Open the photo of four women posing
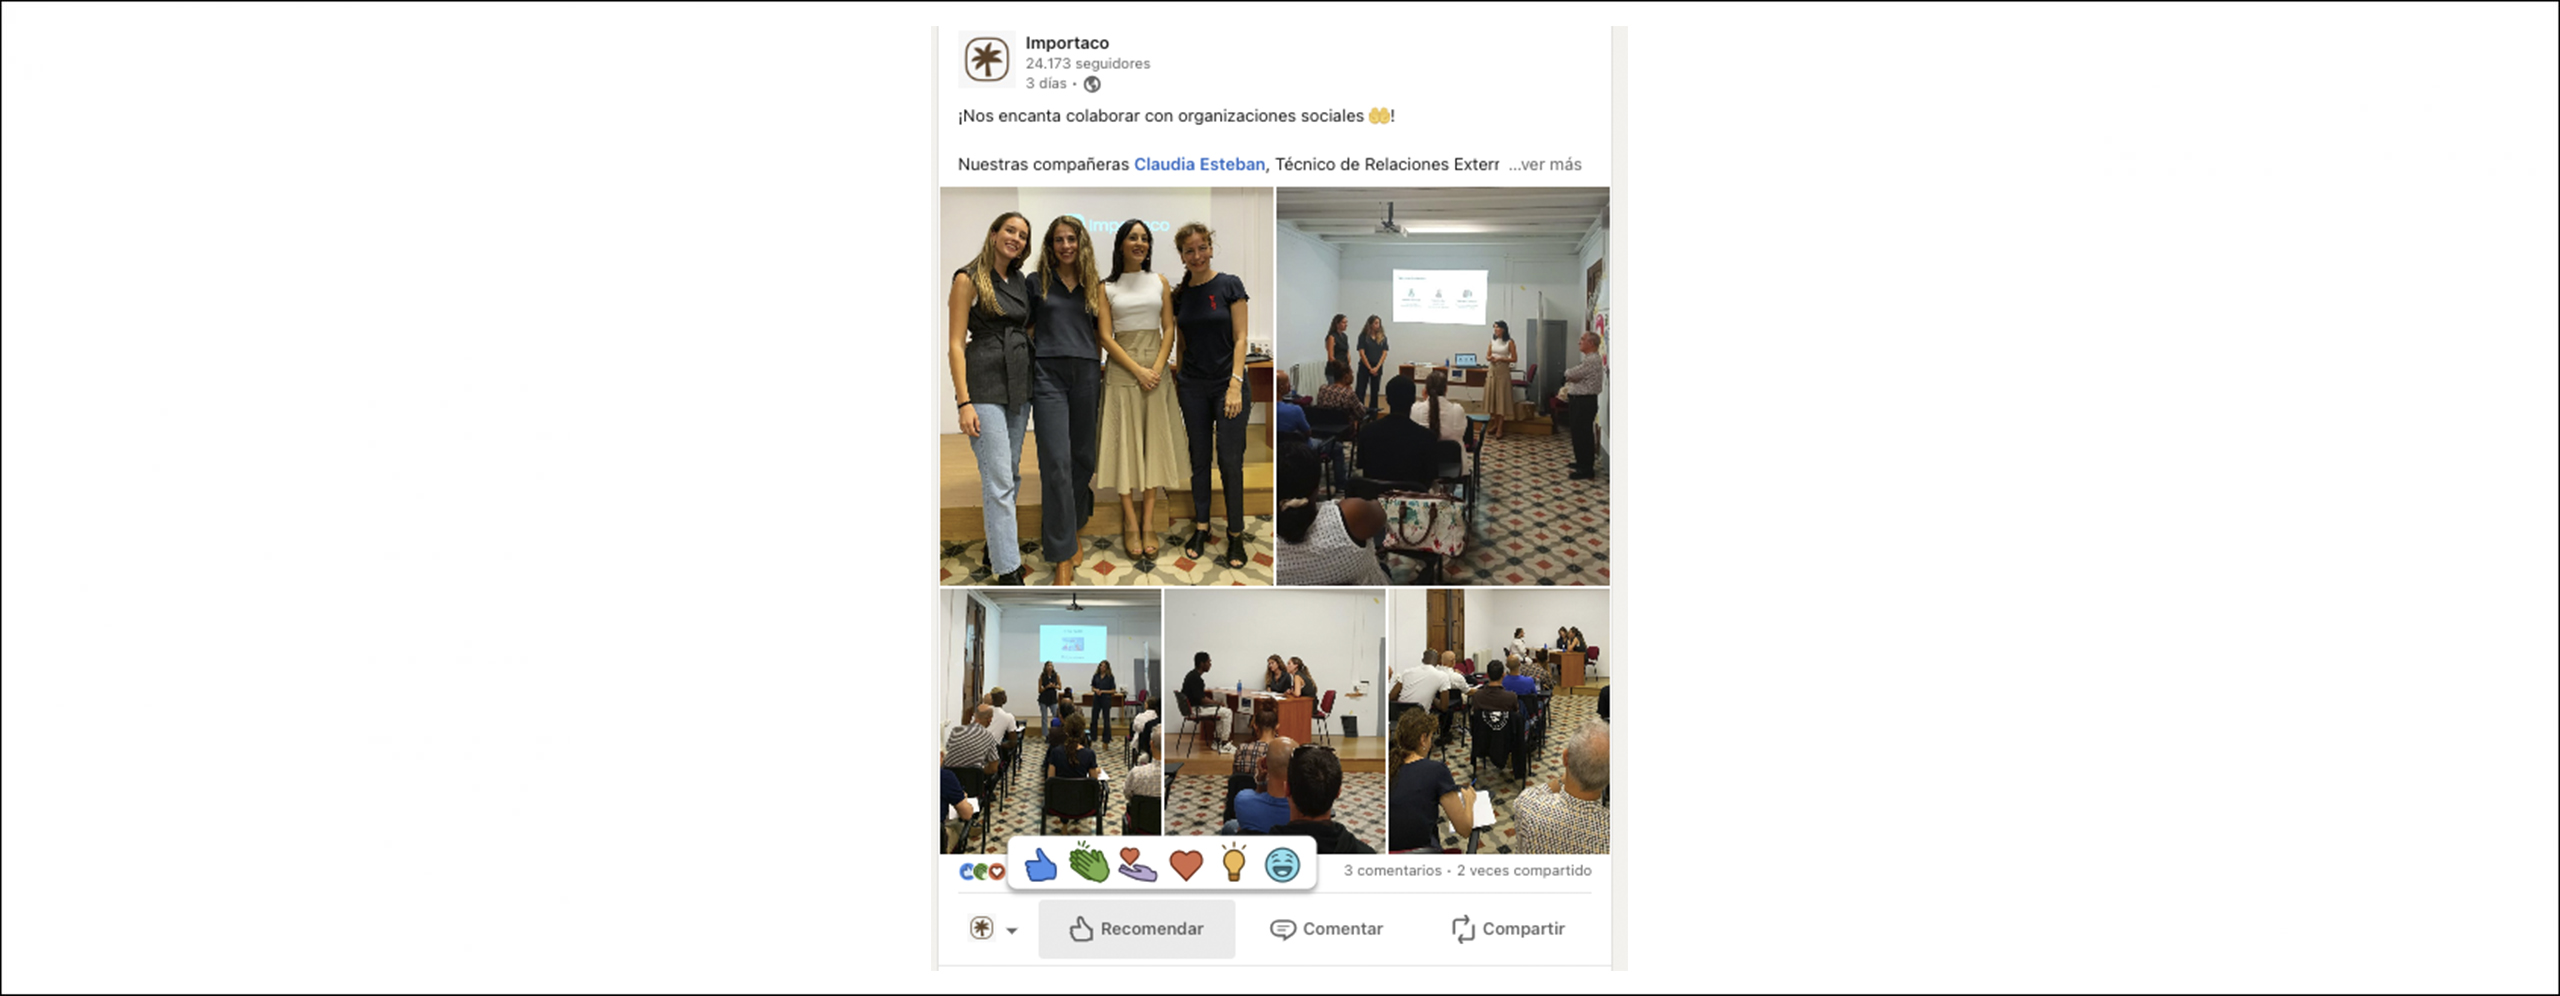This screenshot has height=996, width=2560. click(x=1106, y=386)
